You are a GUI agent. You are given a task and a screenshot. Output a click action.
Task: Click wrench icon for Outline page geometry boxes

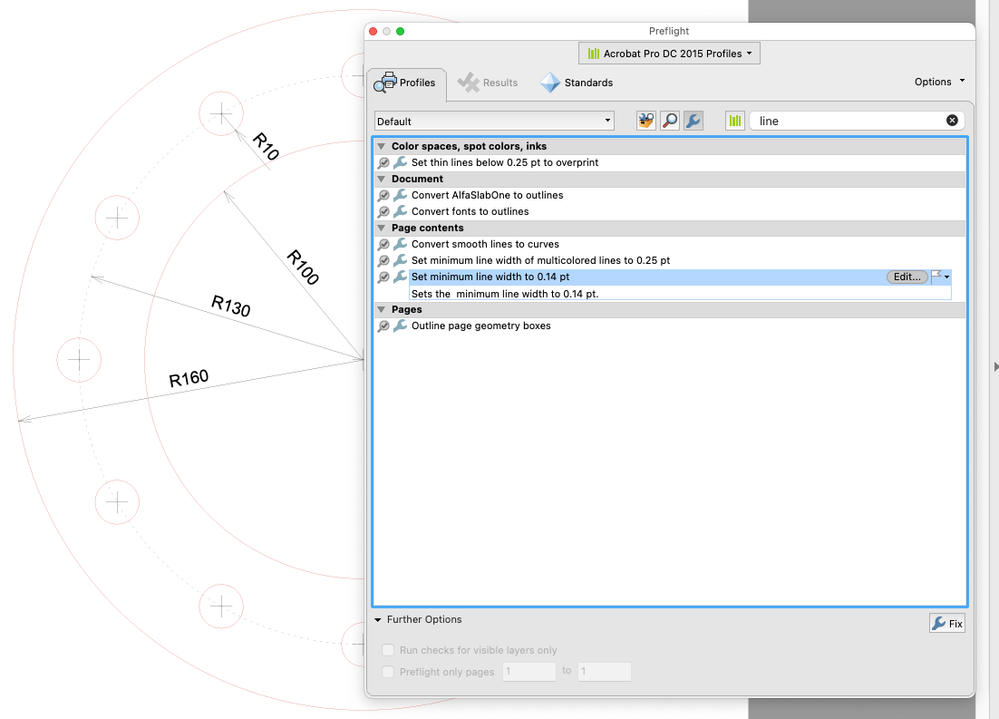400,325
